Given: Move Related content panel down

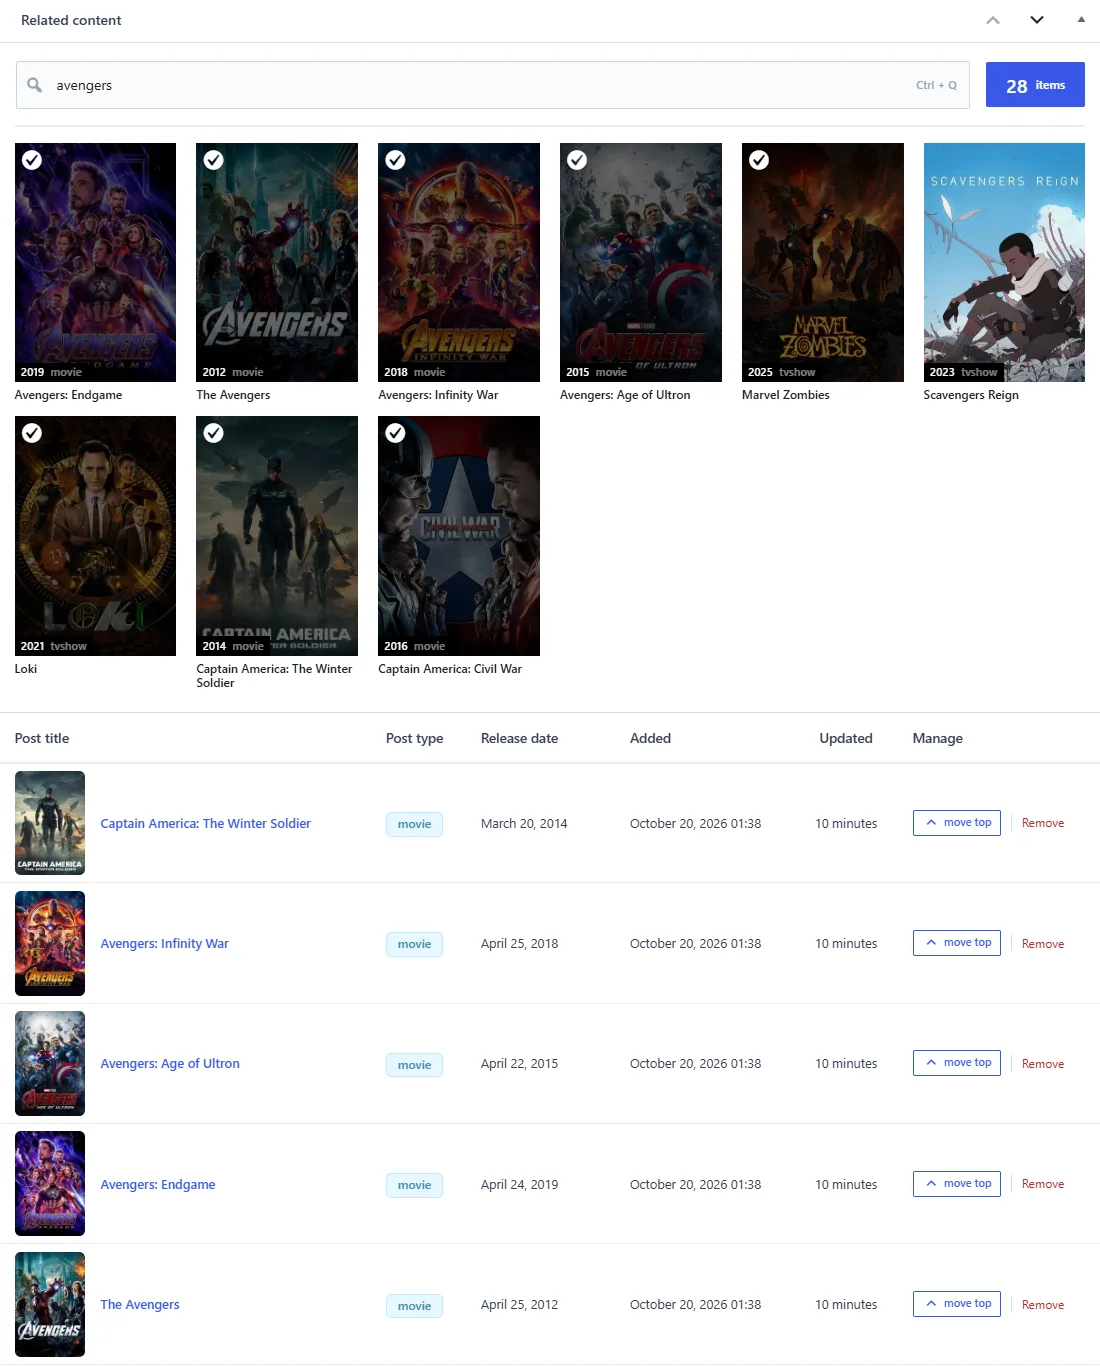Looking at the screenshot, I should [1037, 20].
